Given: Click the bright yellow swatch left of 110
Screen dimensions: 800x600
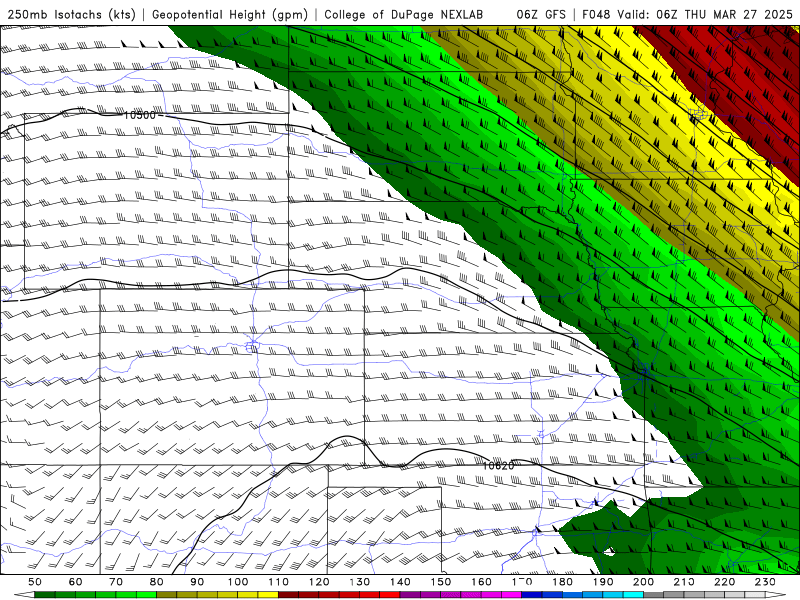Looking at the screenshot, I should (268, 595).
